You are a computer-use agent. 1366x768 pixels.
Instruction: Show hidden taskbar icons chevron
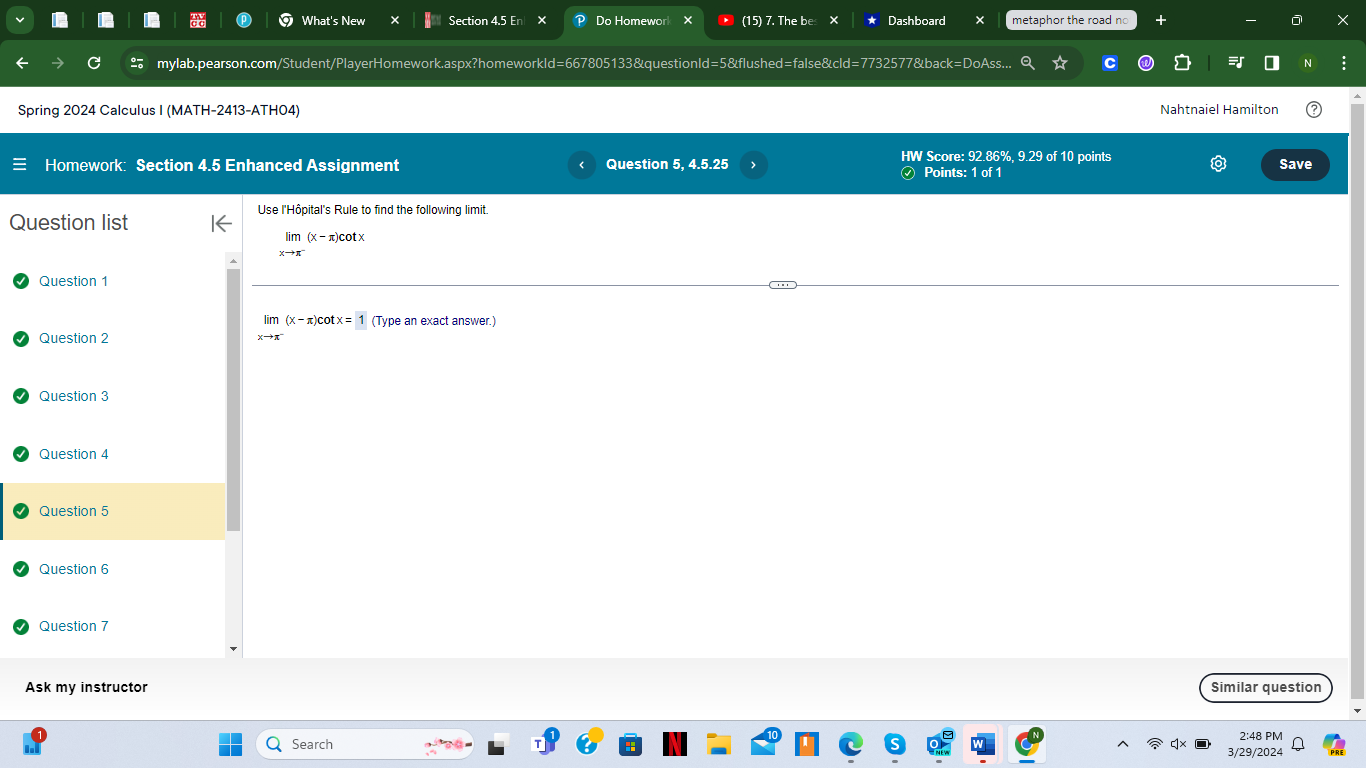[x=1121, y=744]
